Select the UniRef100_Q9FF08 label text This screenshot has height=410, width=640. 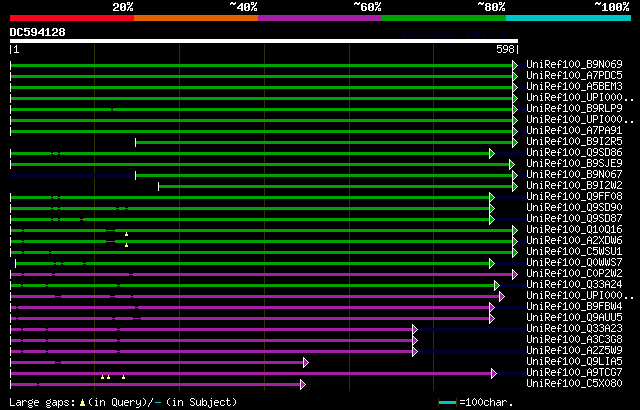[574, 197]
